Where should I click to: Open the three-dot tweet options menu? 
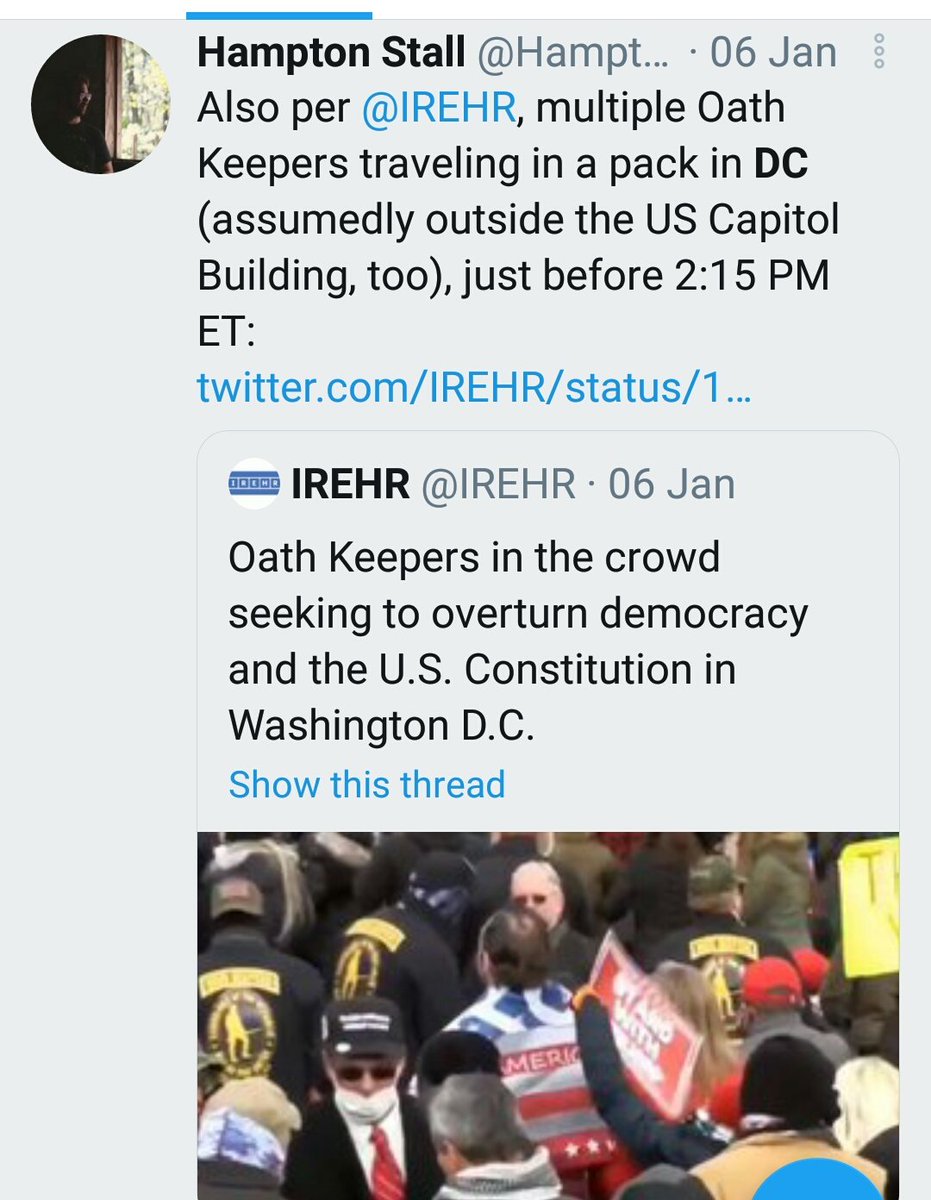click(x=879, y=51)
